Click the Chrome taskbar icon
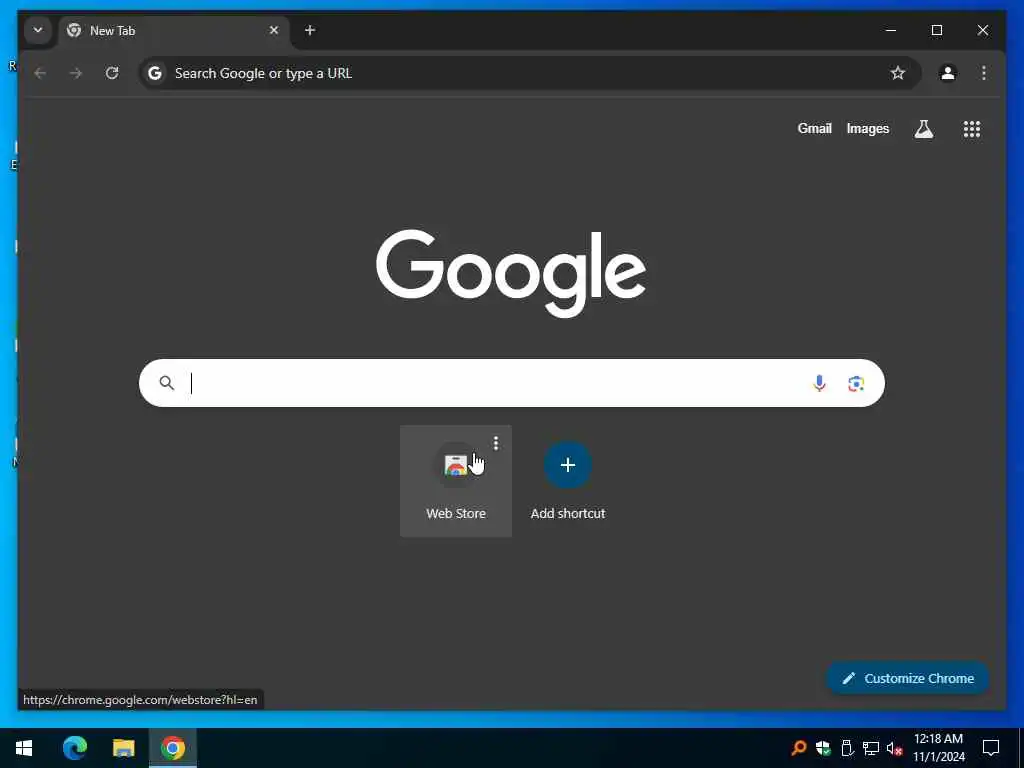Screen dimensions: 1024x768 tap(173, 748)
